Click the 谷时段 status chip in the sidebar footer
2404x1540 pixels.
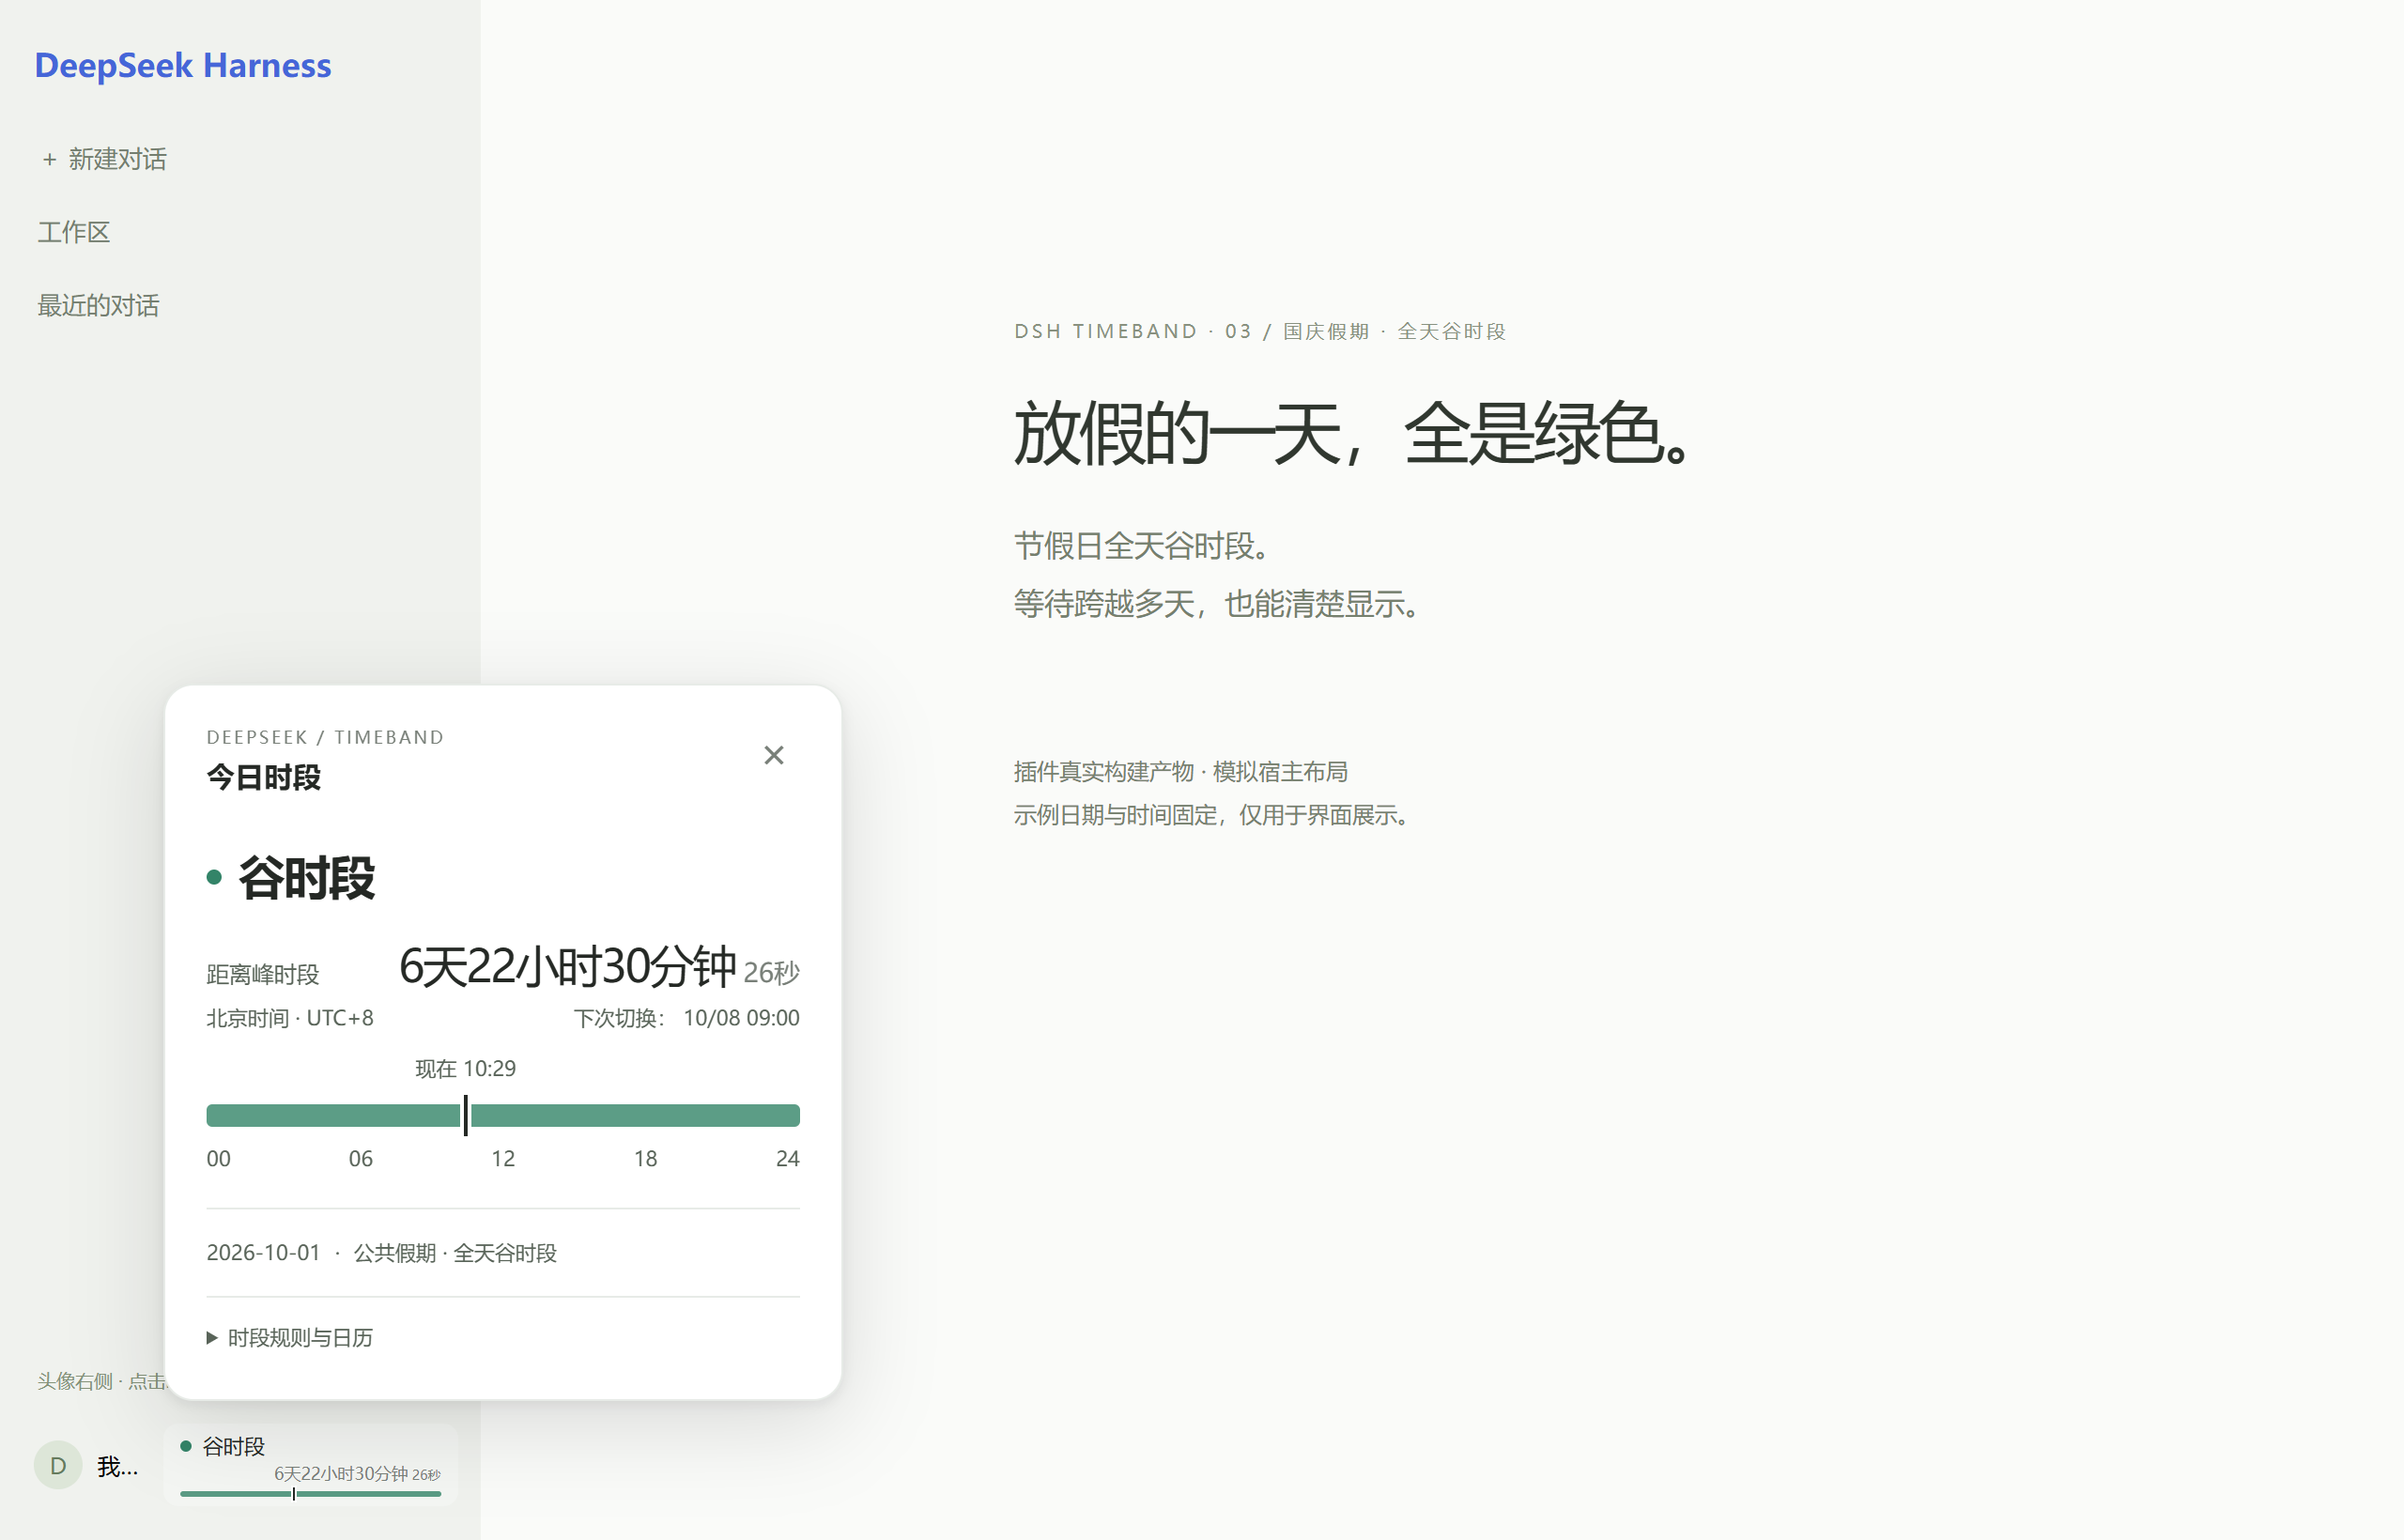pyautogui.click(x=311, y=1465)
